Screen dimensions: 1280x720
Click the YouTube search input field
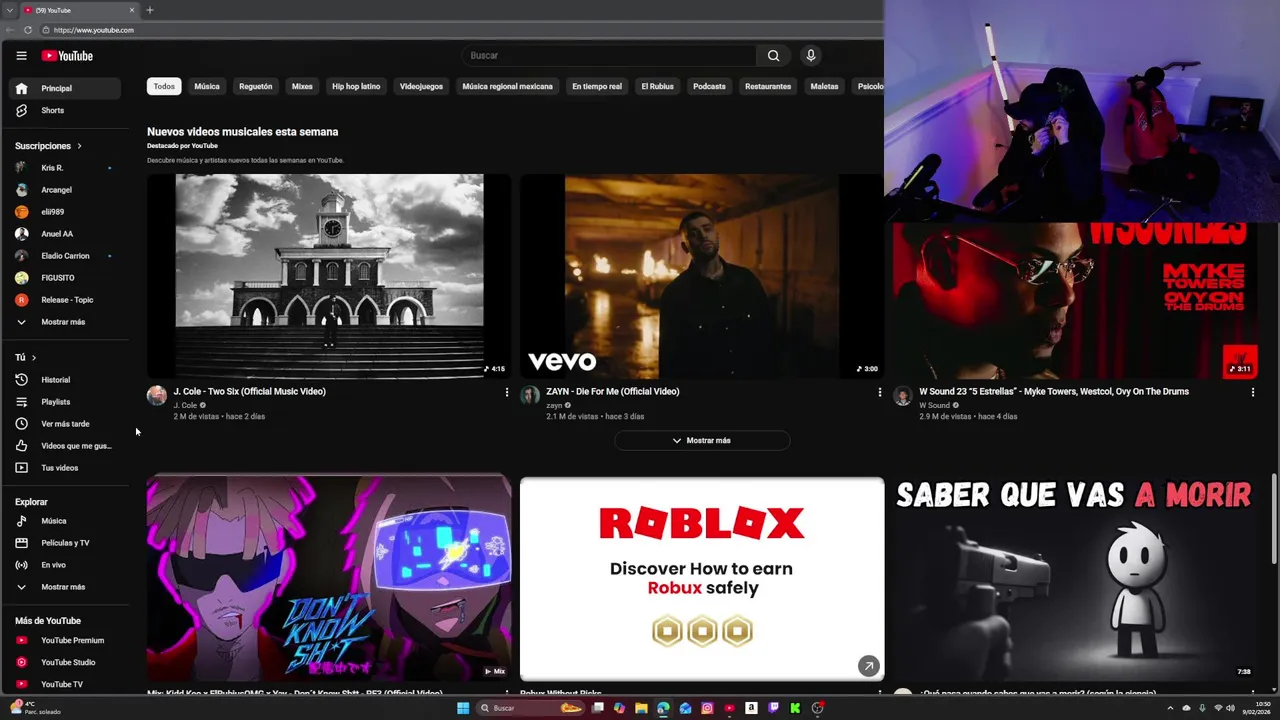(608, 56)
